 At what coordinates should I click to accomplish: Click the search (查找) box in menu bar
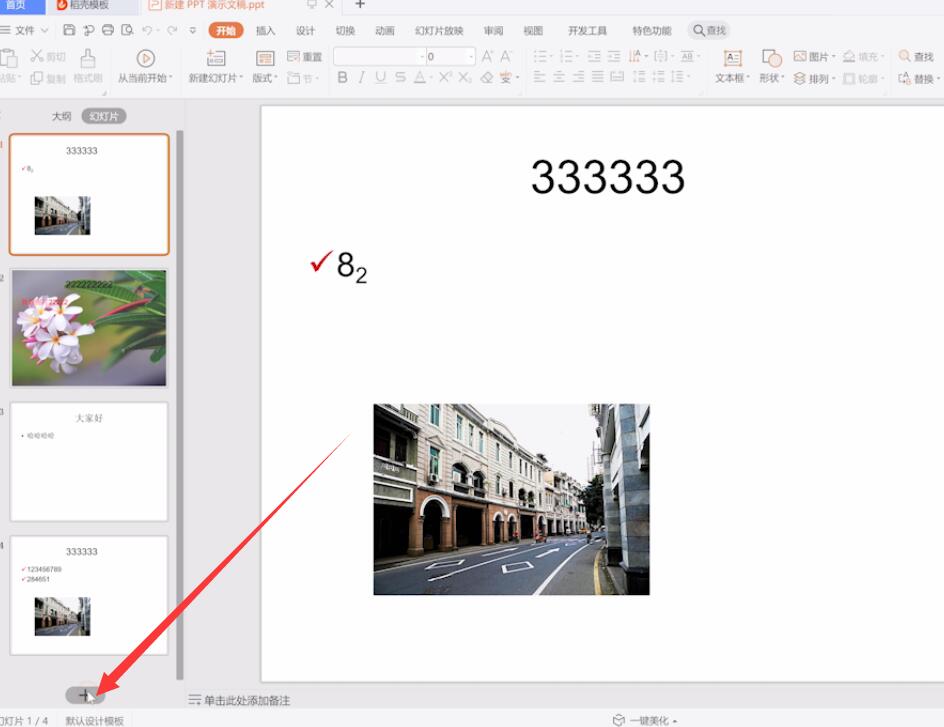click(709, 30)
